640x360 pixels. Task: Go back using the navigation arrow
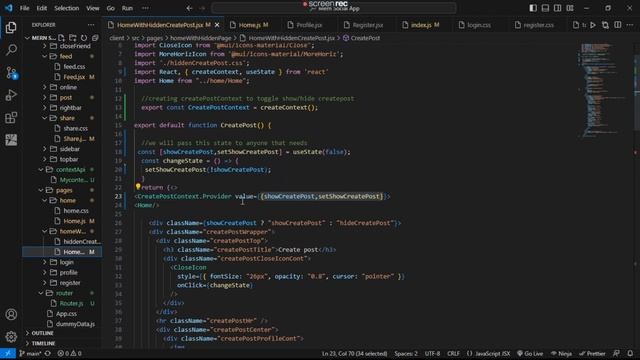189,8
